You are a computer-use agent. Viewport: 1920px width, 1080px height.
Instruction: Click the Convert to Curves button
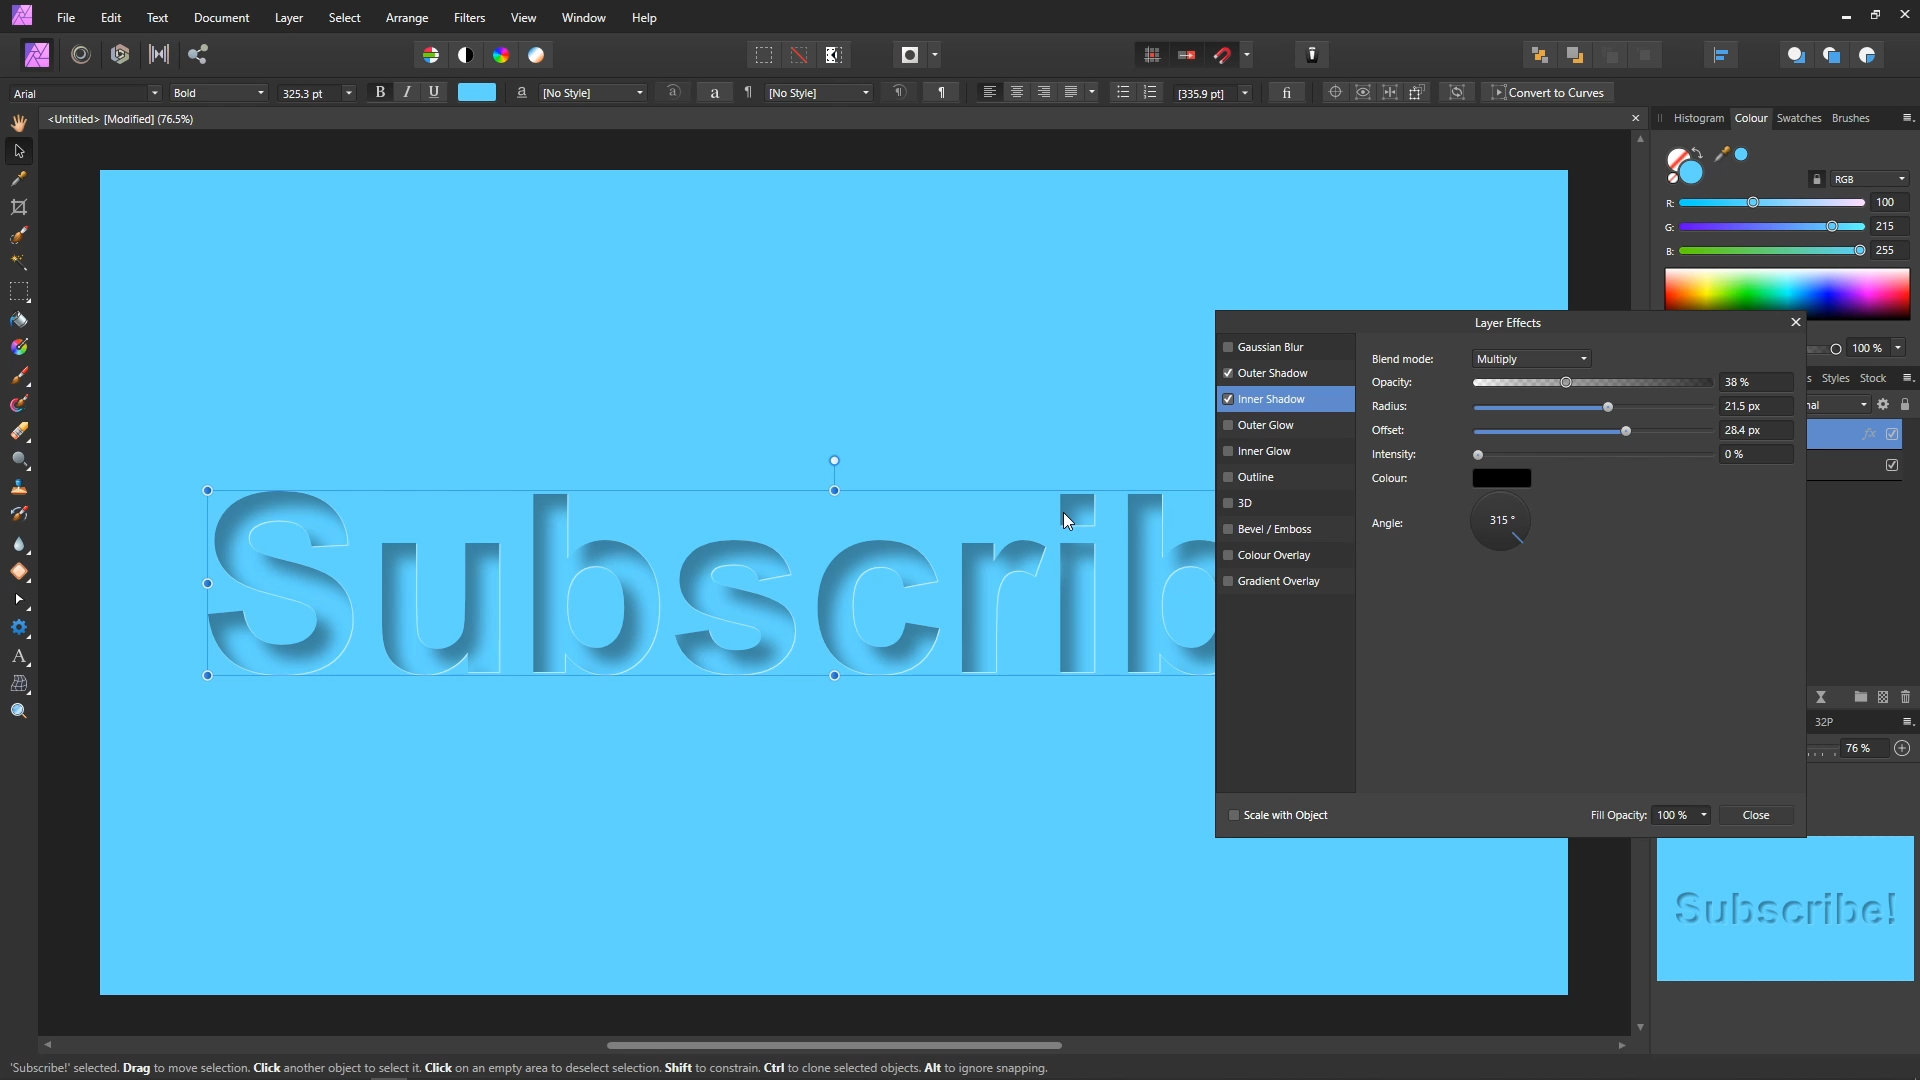click(x=1547, y=93)
